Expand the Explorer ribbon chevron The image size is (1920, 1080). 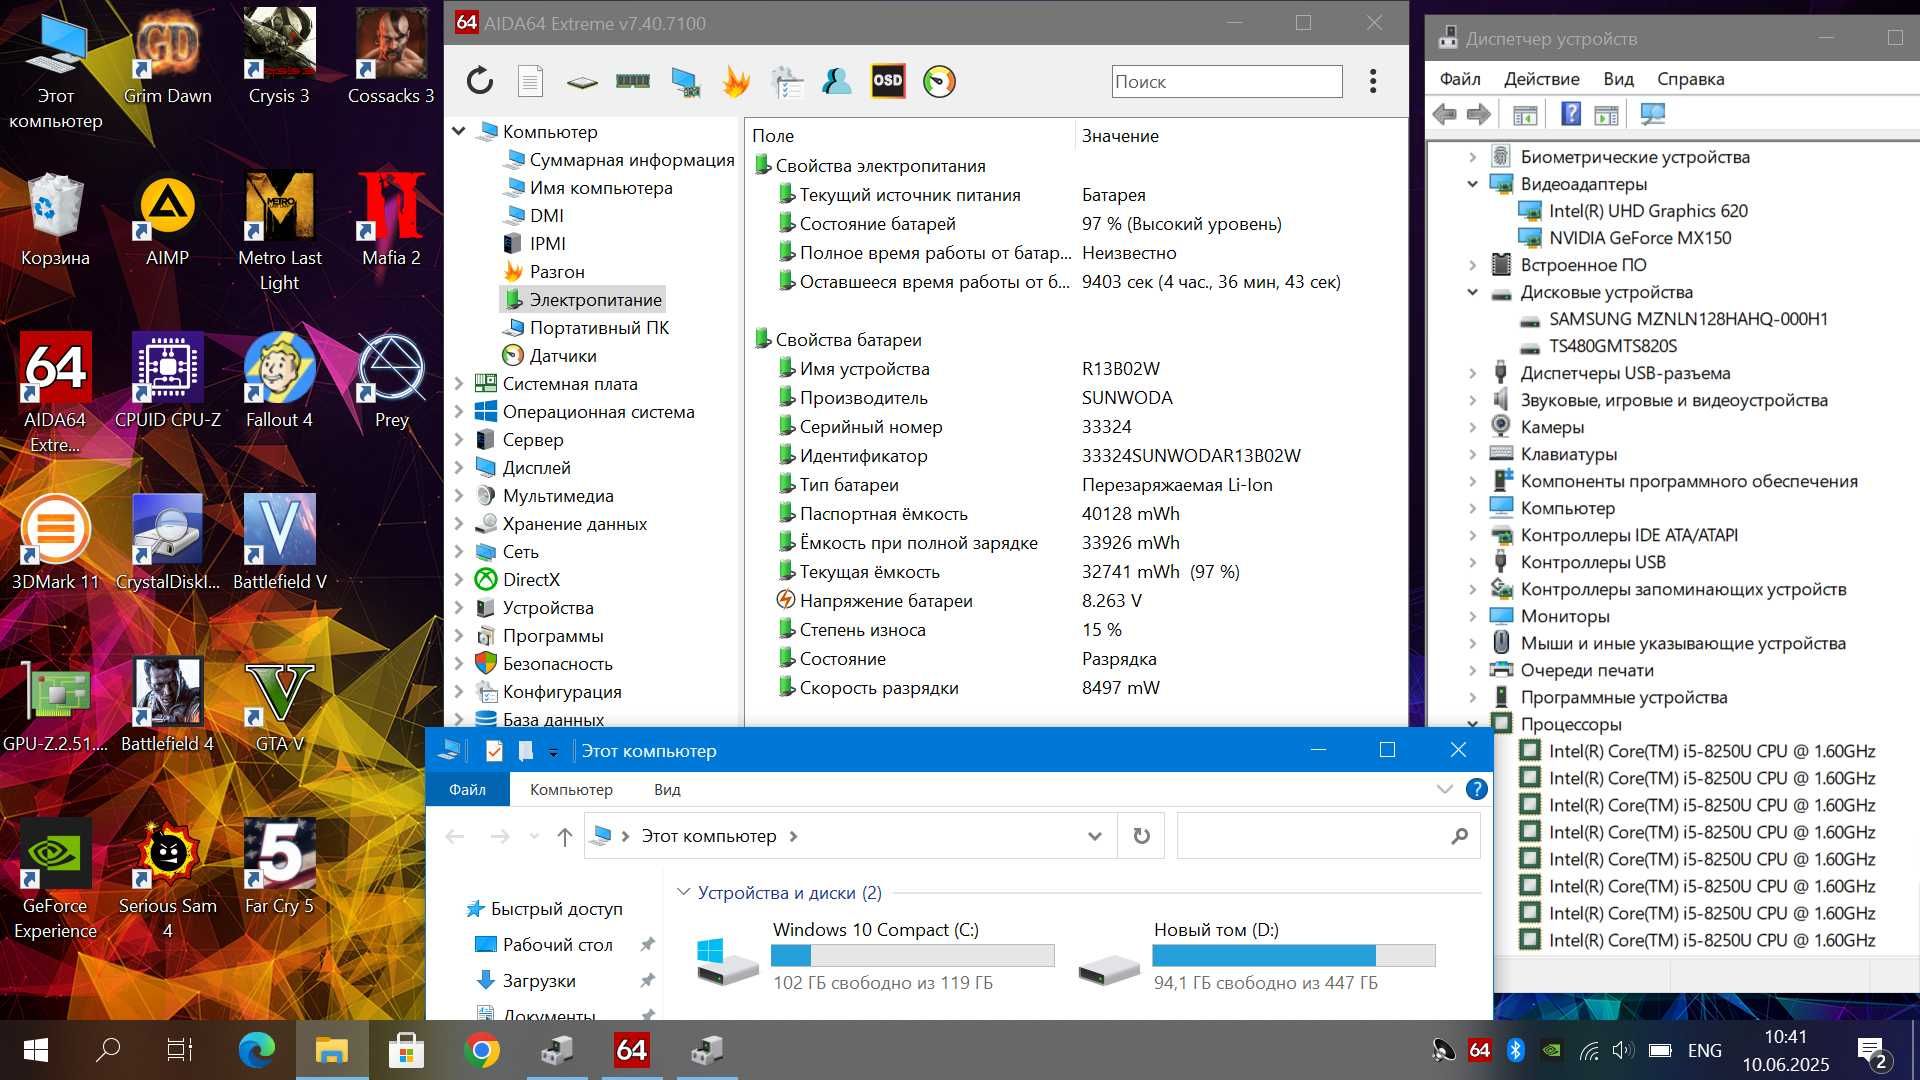click(x=1444, y=789)
